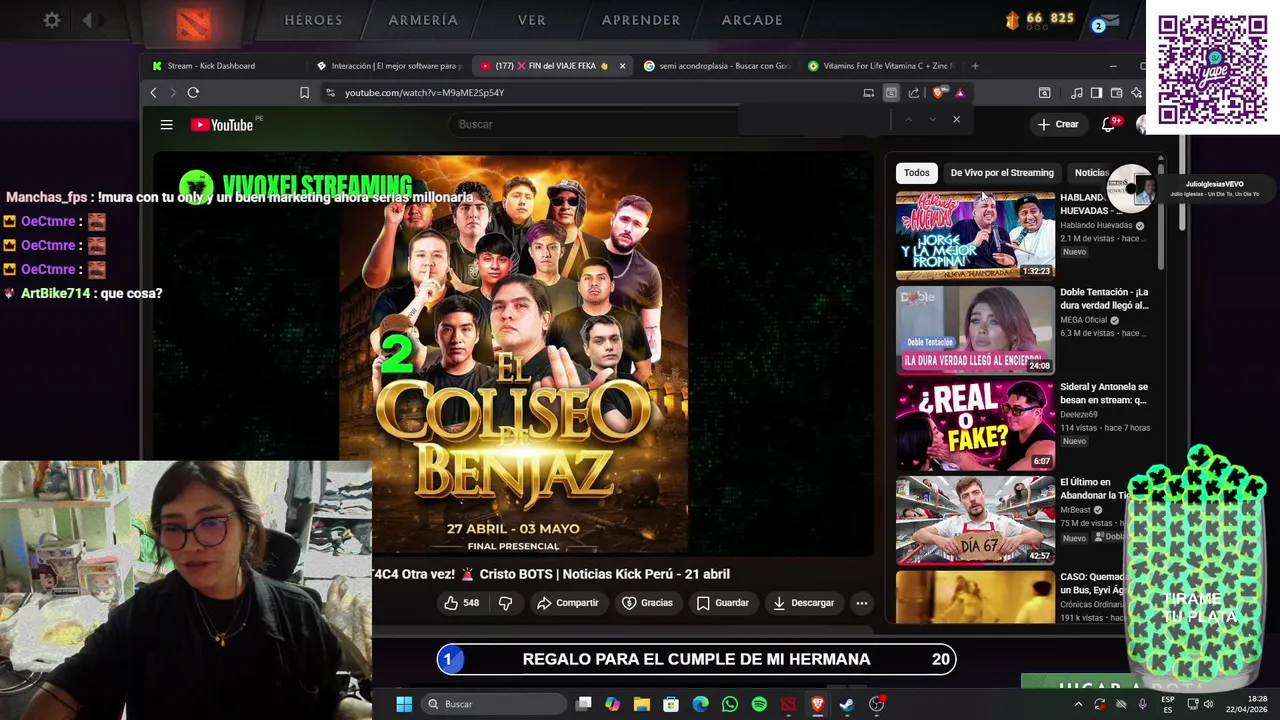Image resolution: width=1280 pixels, height=720 pixels.
Task: Open WhatsApp from the taskbar
Action: tap(730, 704)
